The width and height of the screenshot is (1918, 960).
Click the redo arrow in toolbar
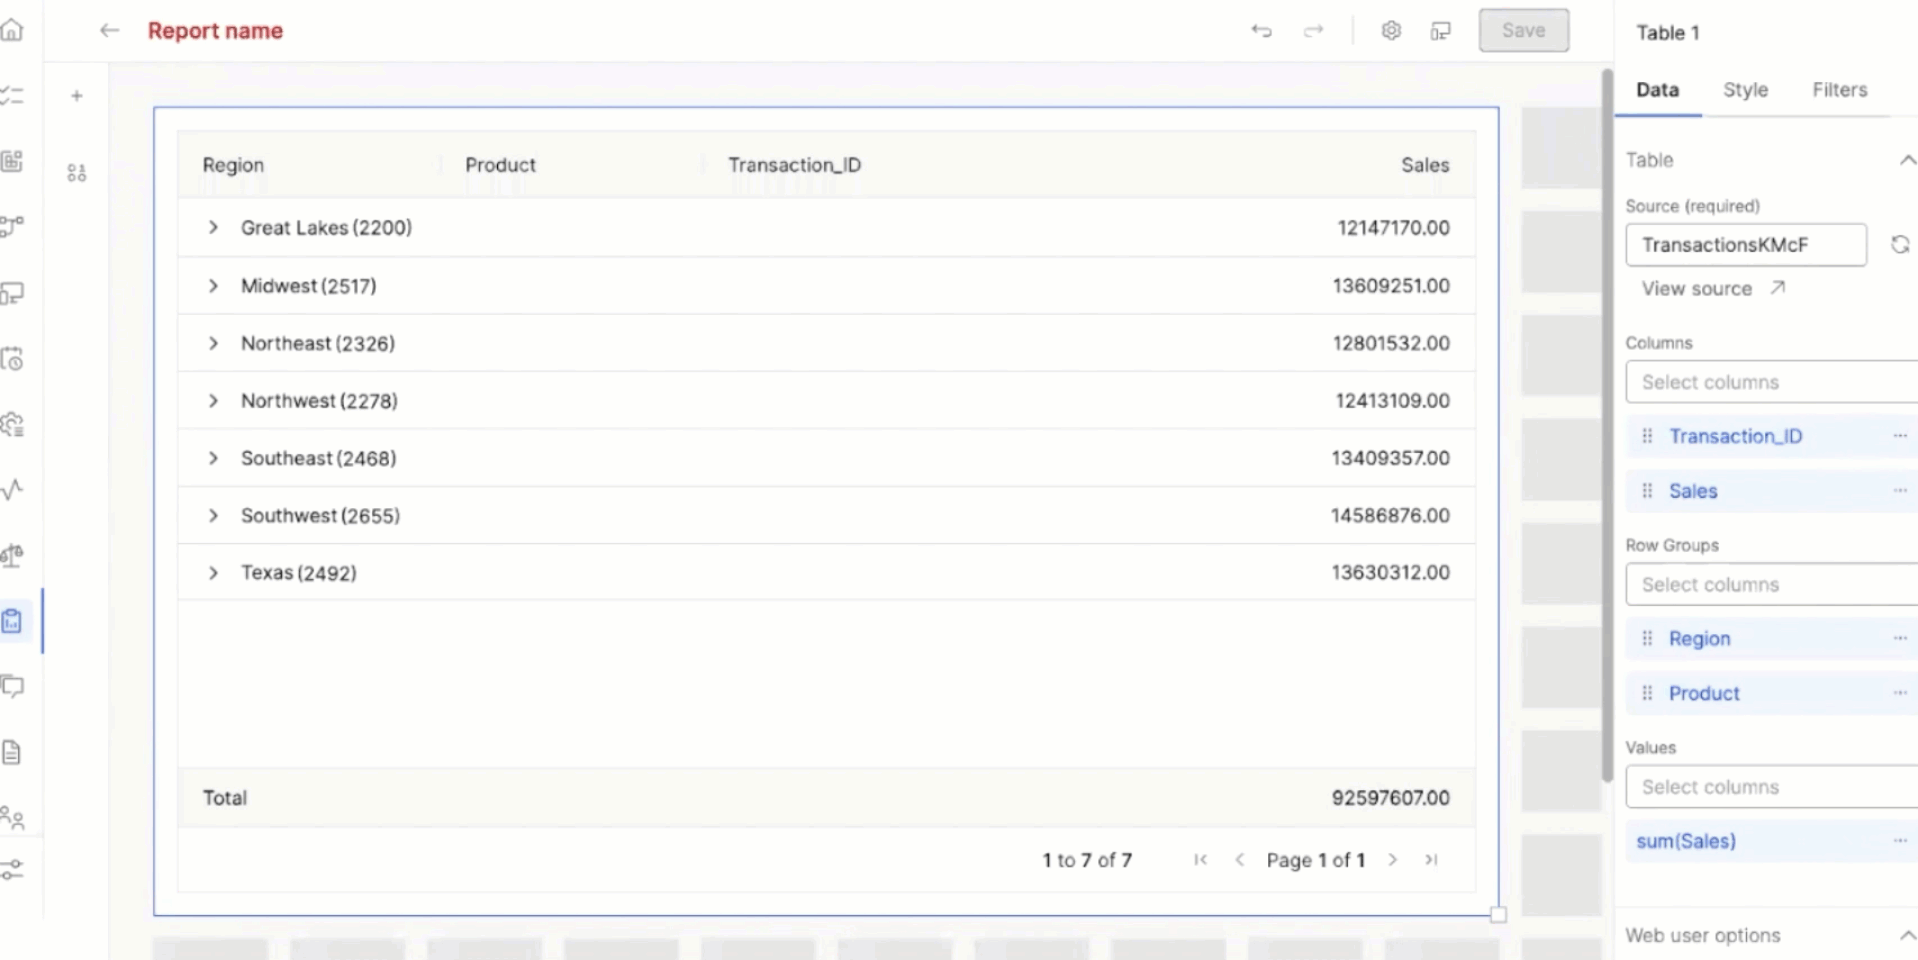1312,30
